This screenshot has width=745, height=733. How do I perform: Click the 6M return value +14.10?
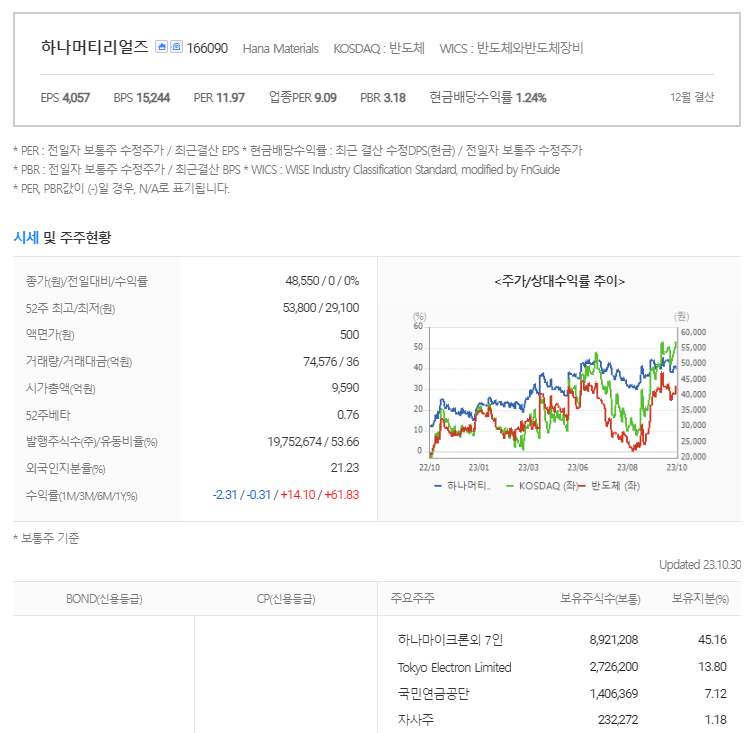tap(298, 495)
